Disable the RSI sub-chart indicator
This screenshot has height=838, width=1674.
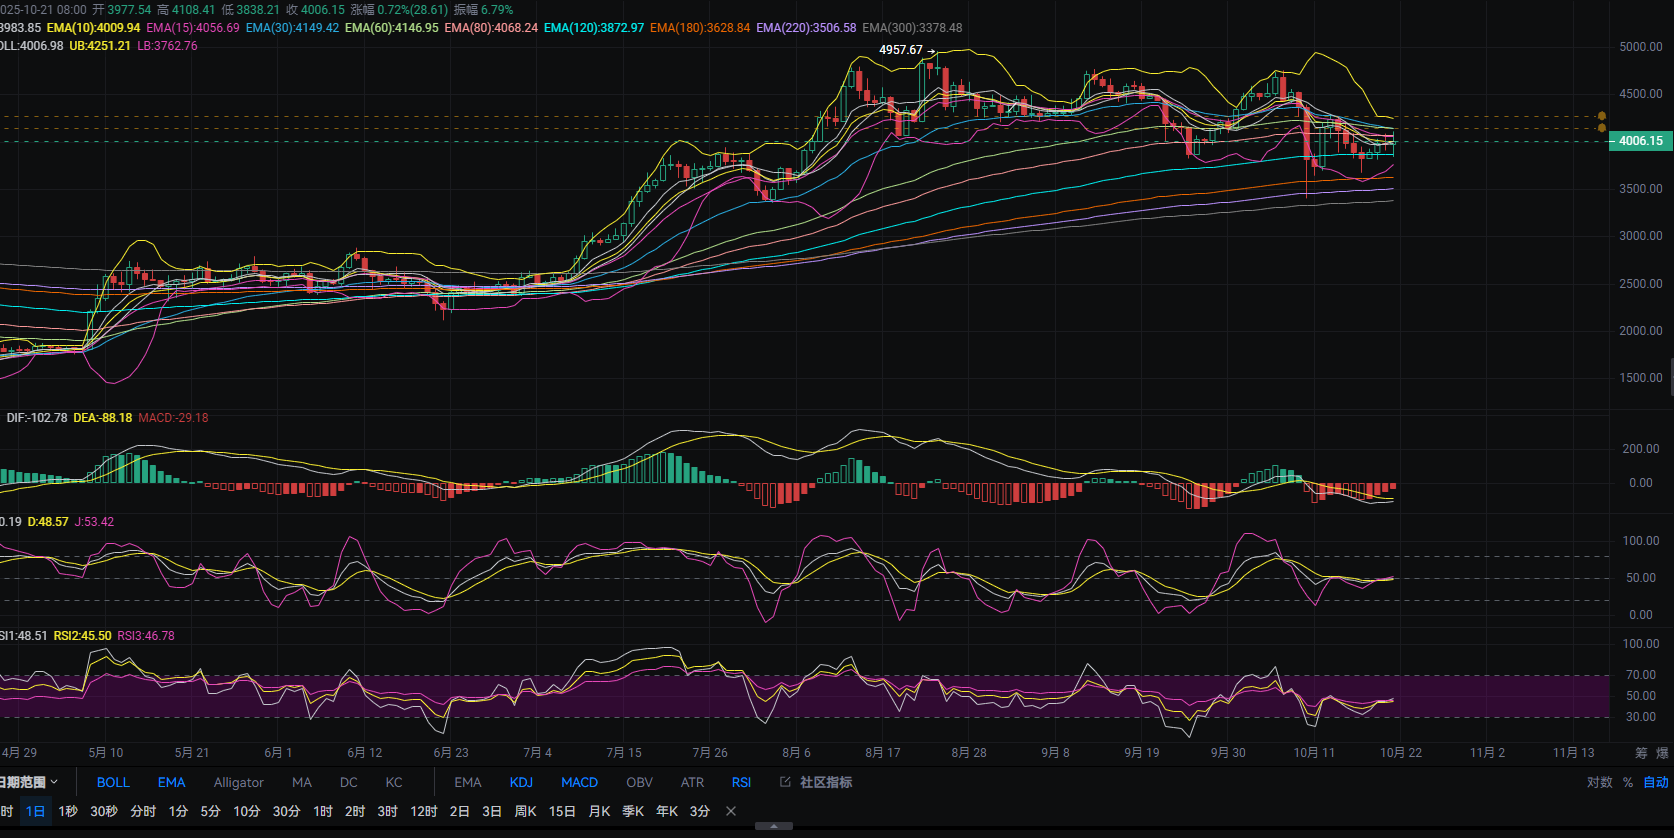click(741, 782)
